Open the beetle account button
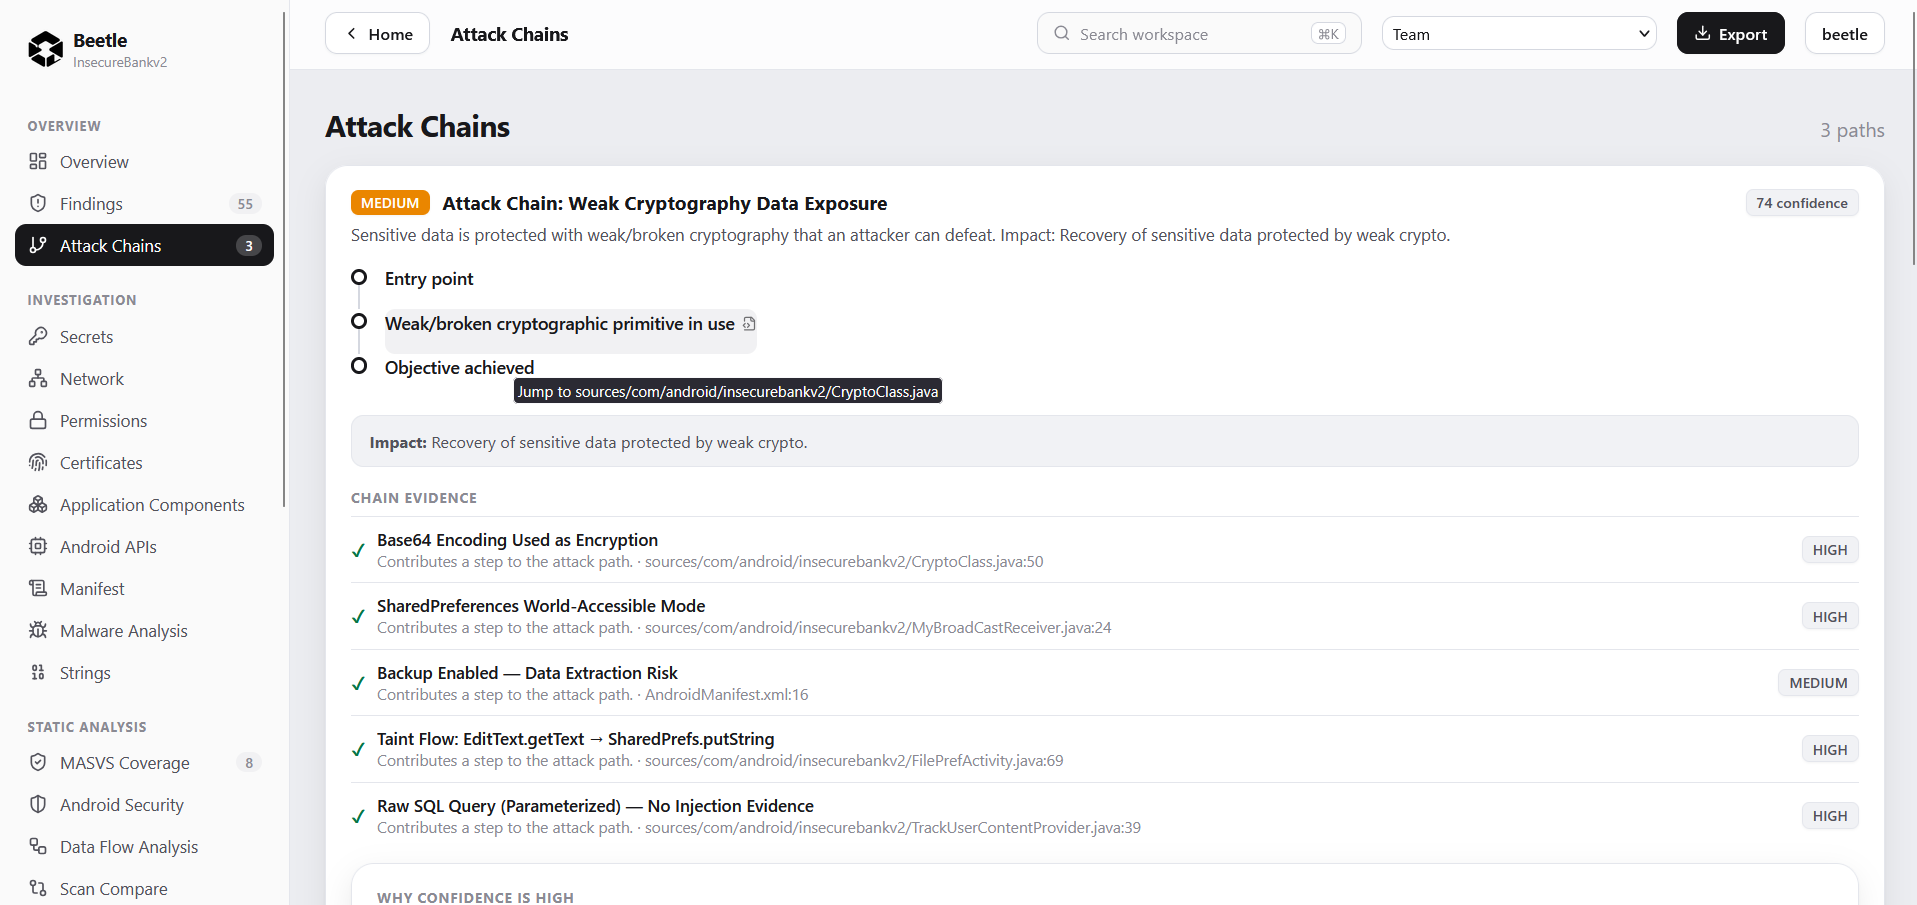This screenshot has height=905, width=1917. tap(1844, 33)
